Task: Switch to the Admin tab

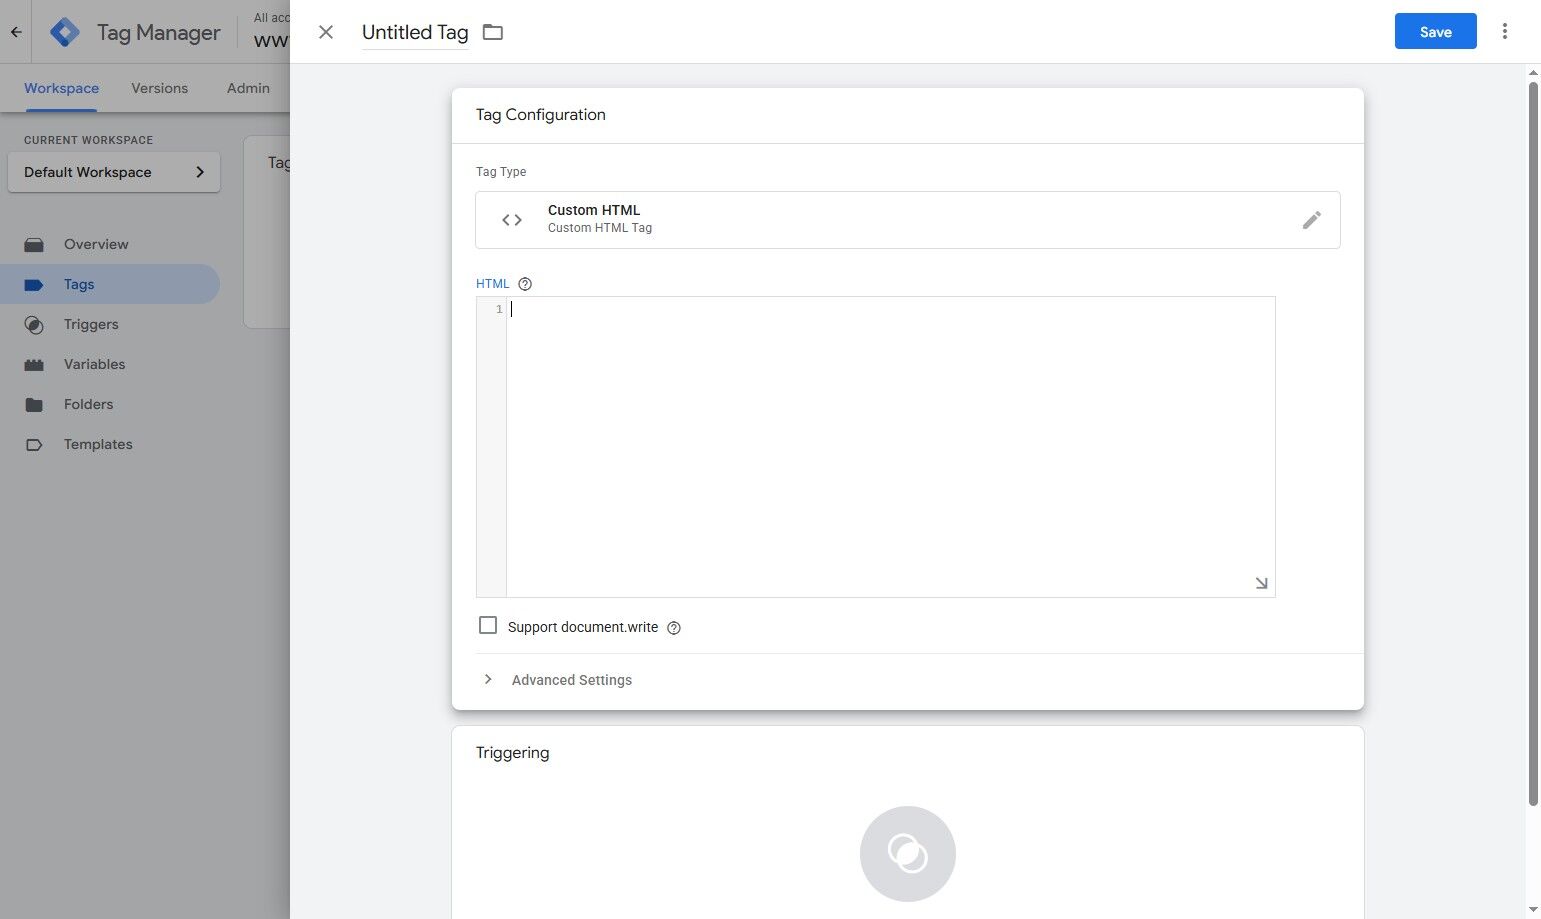Action: pyautogui.click(x=248, y=88)
